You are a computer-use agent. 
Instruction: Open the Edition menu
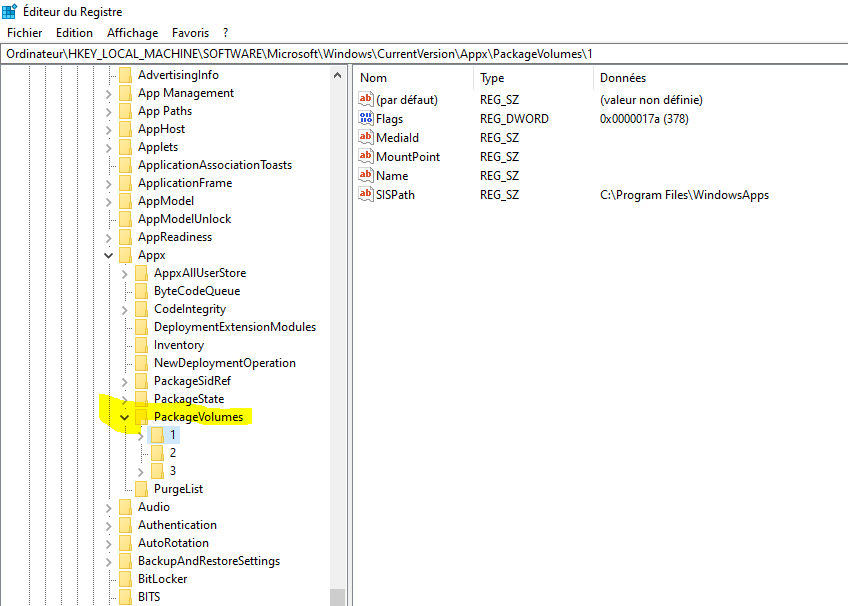point(74,33)
